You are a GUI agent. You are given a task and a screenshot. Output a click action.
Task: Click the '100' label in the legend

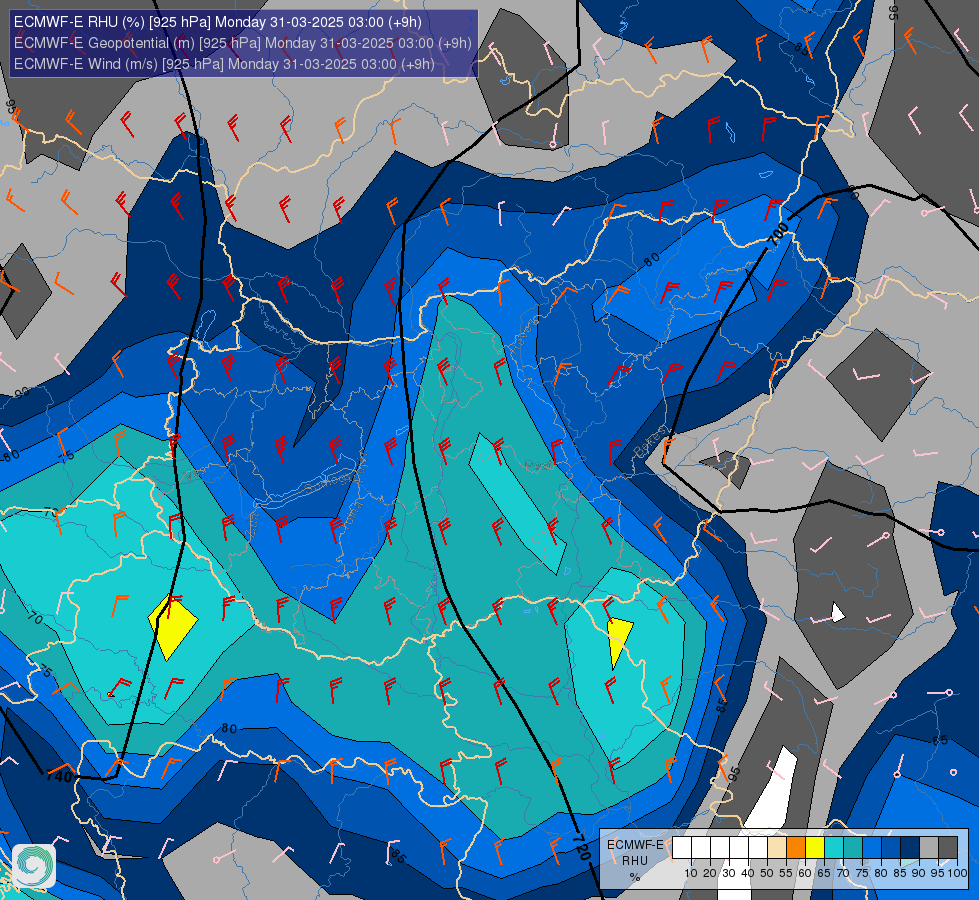coord(957,873)
